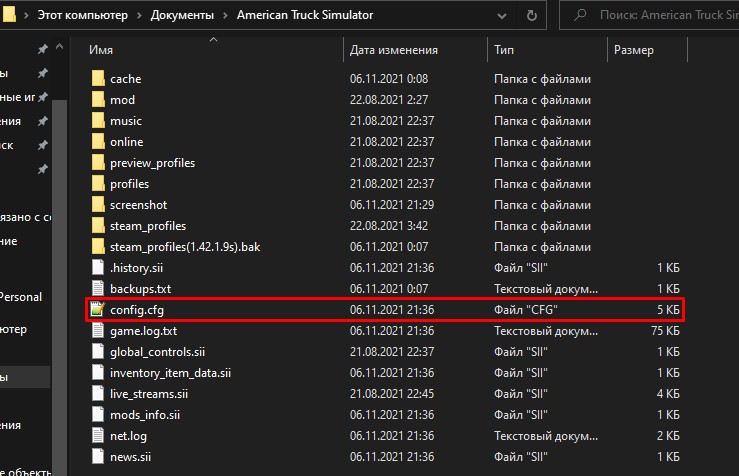Click the search magnifier icon

tap(581, 16)
